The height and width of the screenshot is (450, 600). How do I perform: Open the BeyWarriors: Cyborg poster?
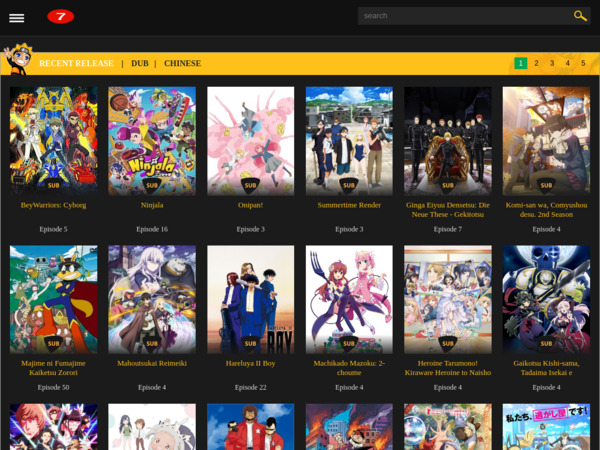[54, 141]
